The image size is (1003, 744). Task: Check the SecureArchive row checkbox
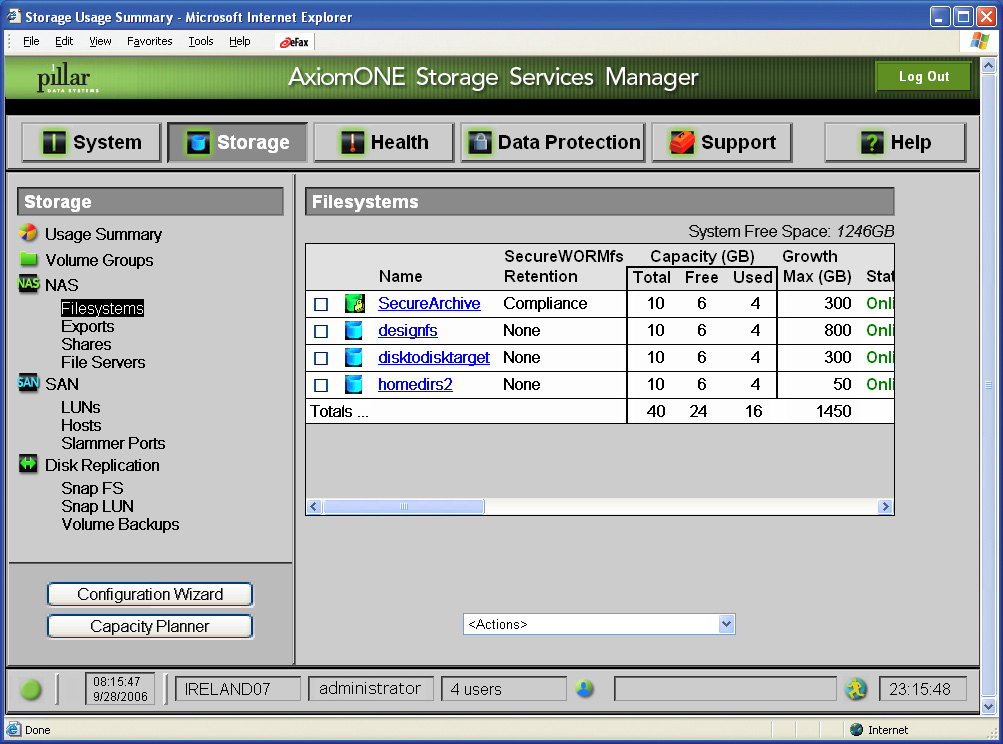(x=321, y=305)
